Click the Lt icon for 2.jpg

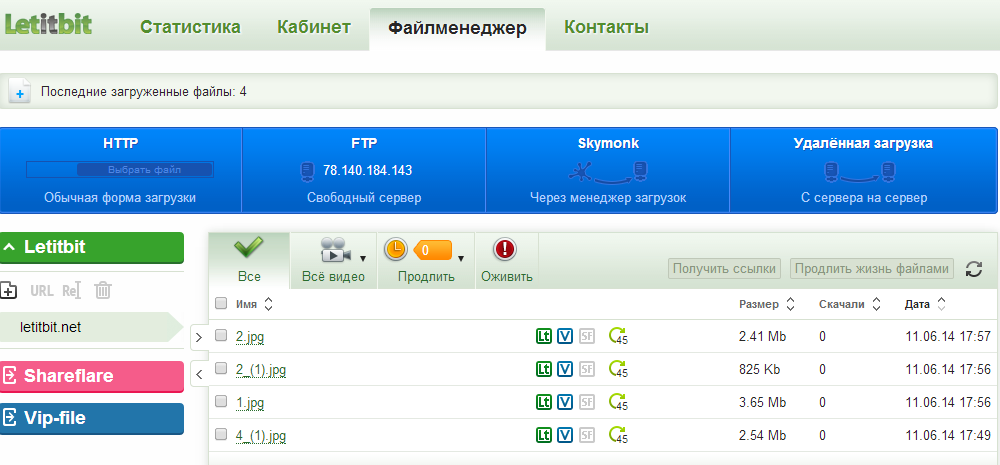544,337
